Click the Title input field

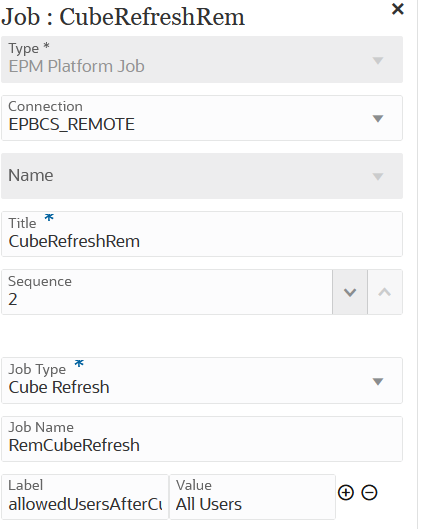[202, 234]
